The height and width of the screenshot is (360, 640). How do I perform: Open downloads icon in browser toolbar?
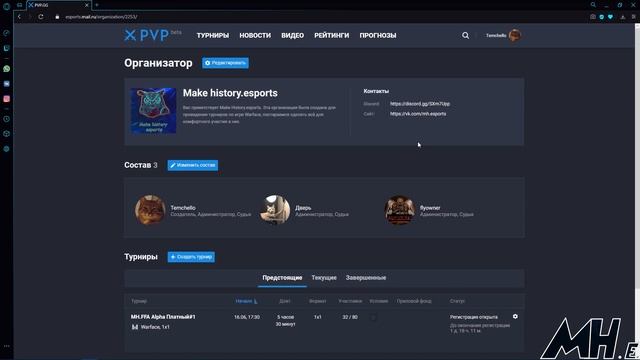623,17
